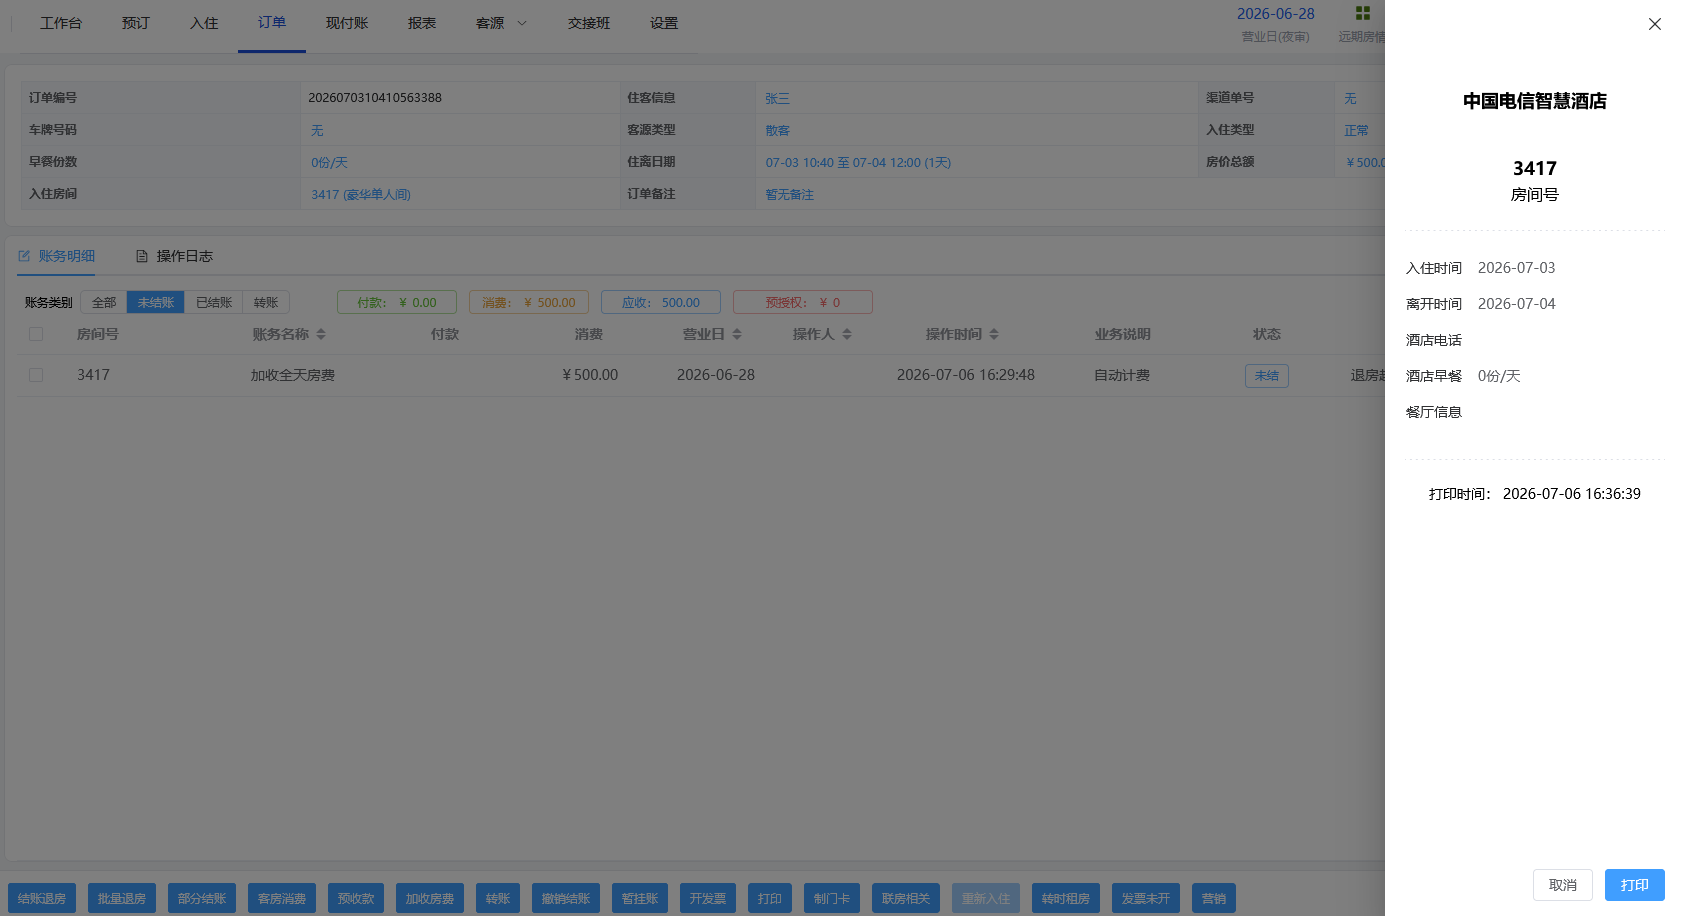Check the row checkbox for room 3417
The image size is (1682, 916).
point(36,375)
